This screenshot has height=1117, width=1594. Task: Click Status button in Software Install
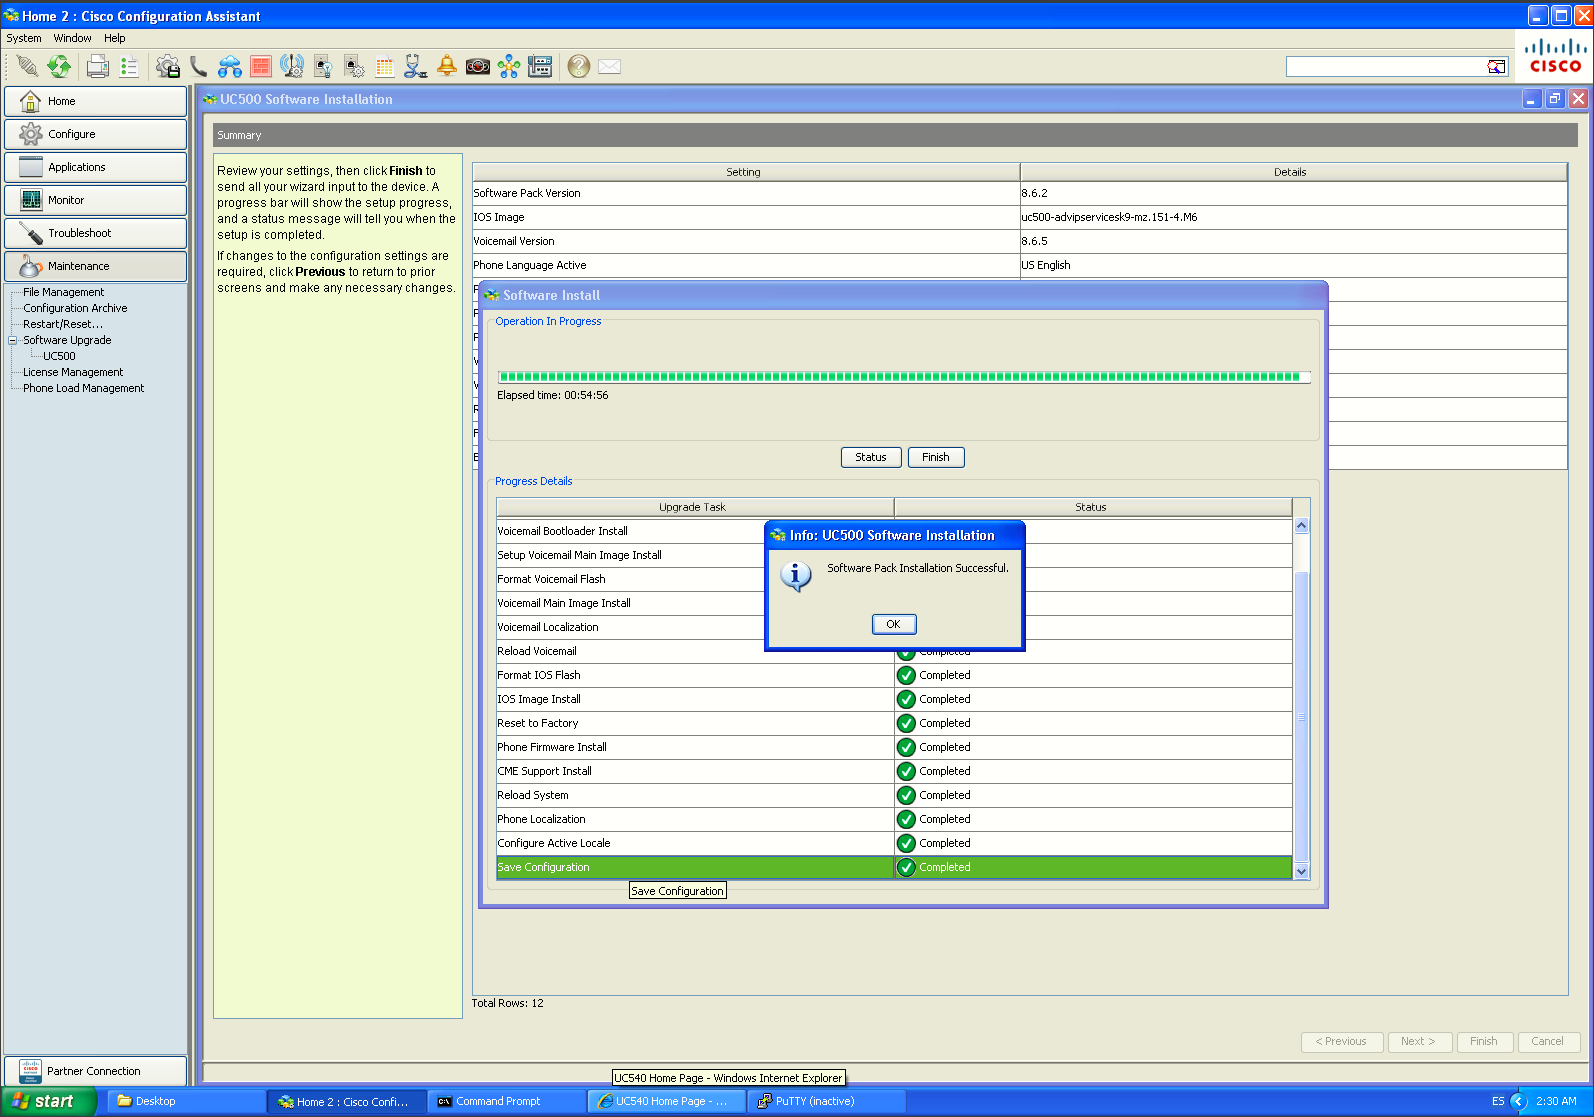(x=871, y=457)
